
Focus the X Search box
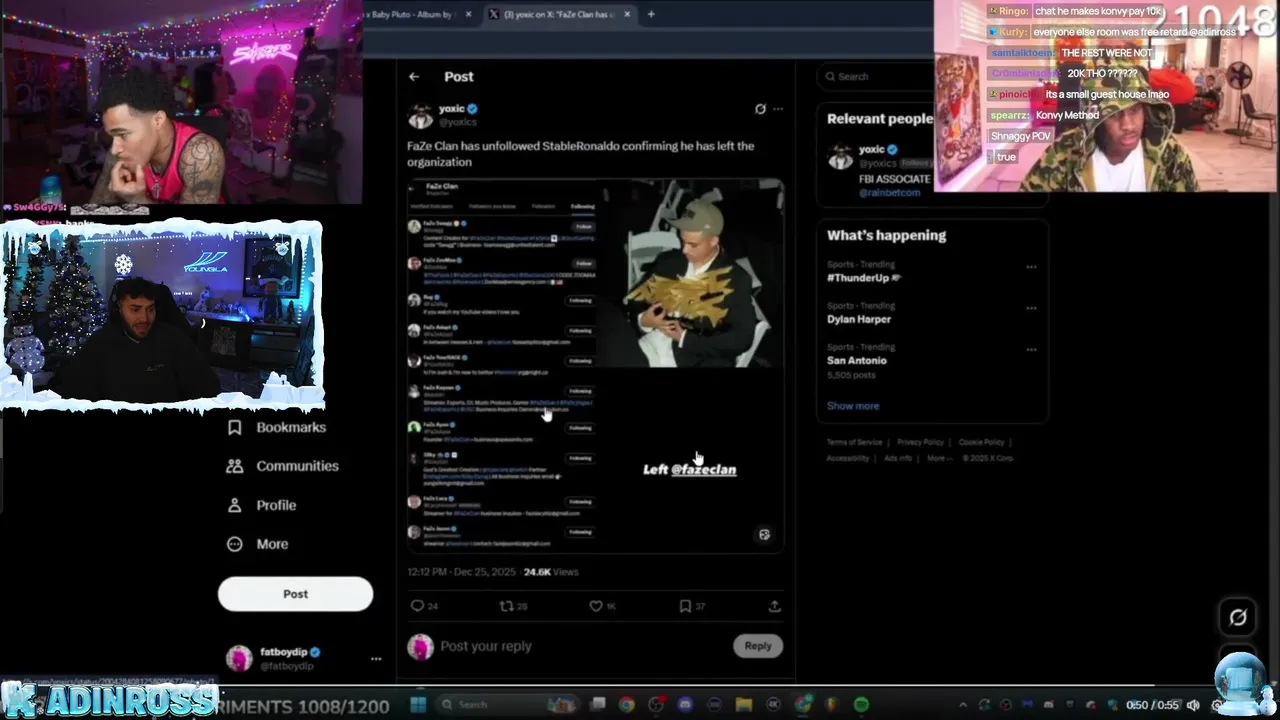875,76
